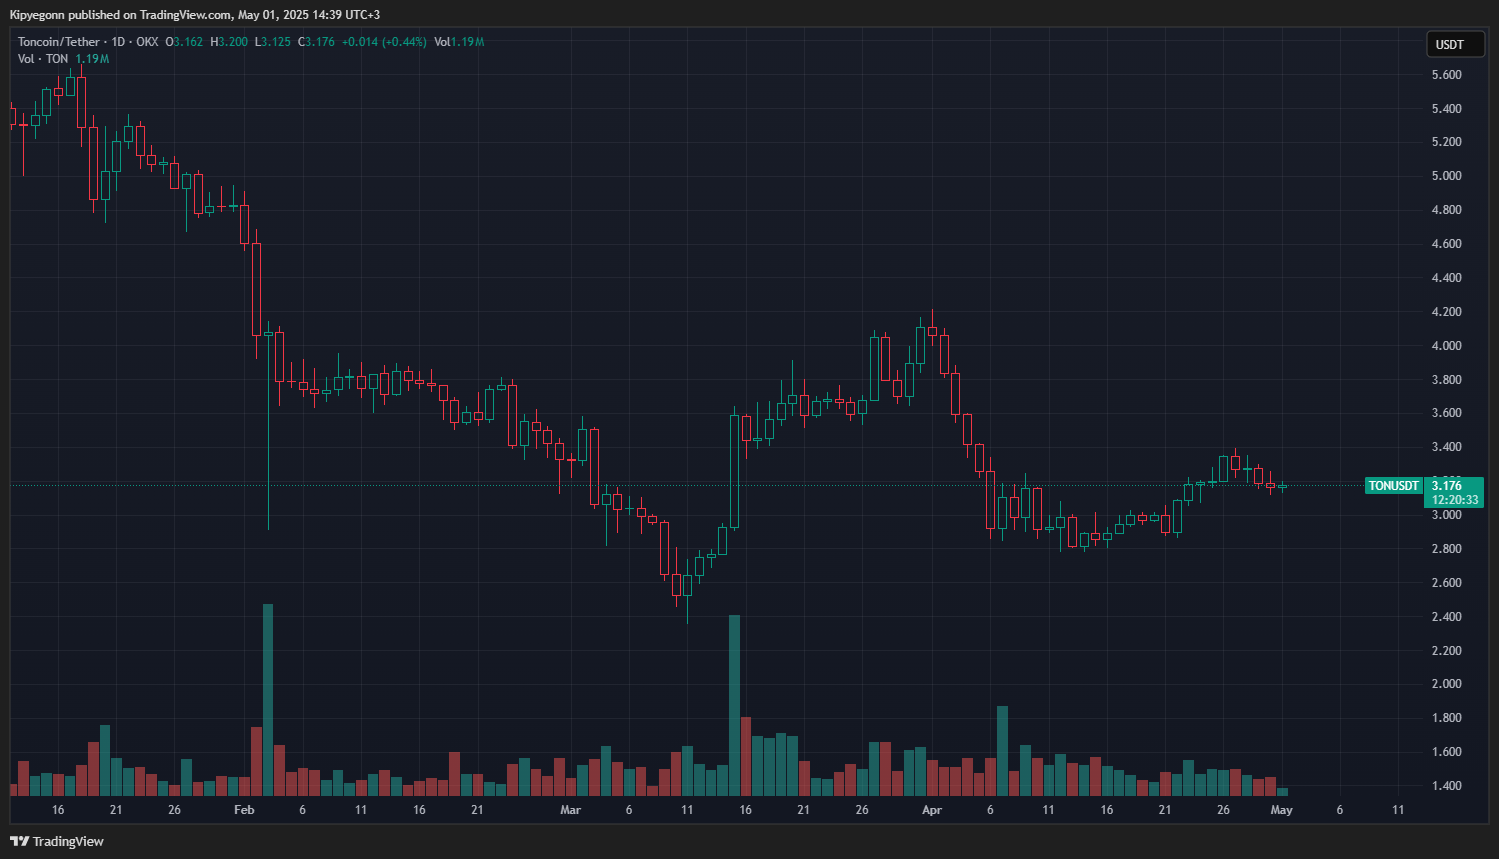Image resolution: width=1499 pixels, height=859 pixels.
Task: Click the Toncoin/Tether symbol title
Action: [x=59, y=42]
